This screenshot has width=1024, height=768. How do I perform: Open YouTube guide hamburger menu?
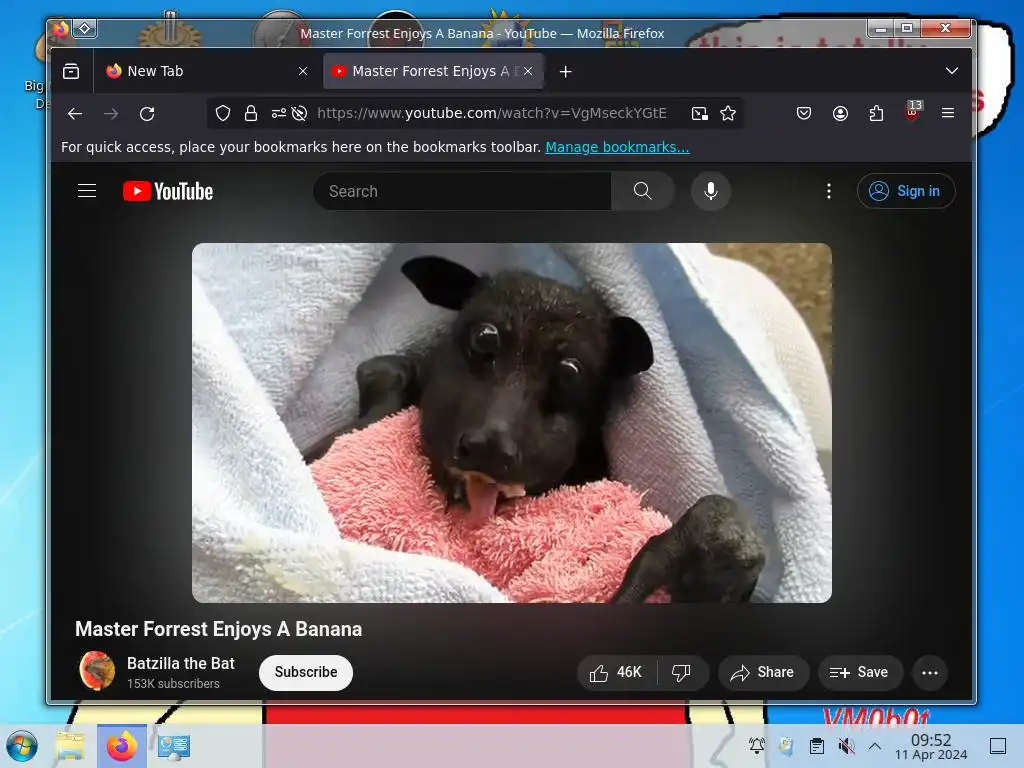click(x=87, y=191)
